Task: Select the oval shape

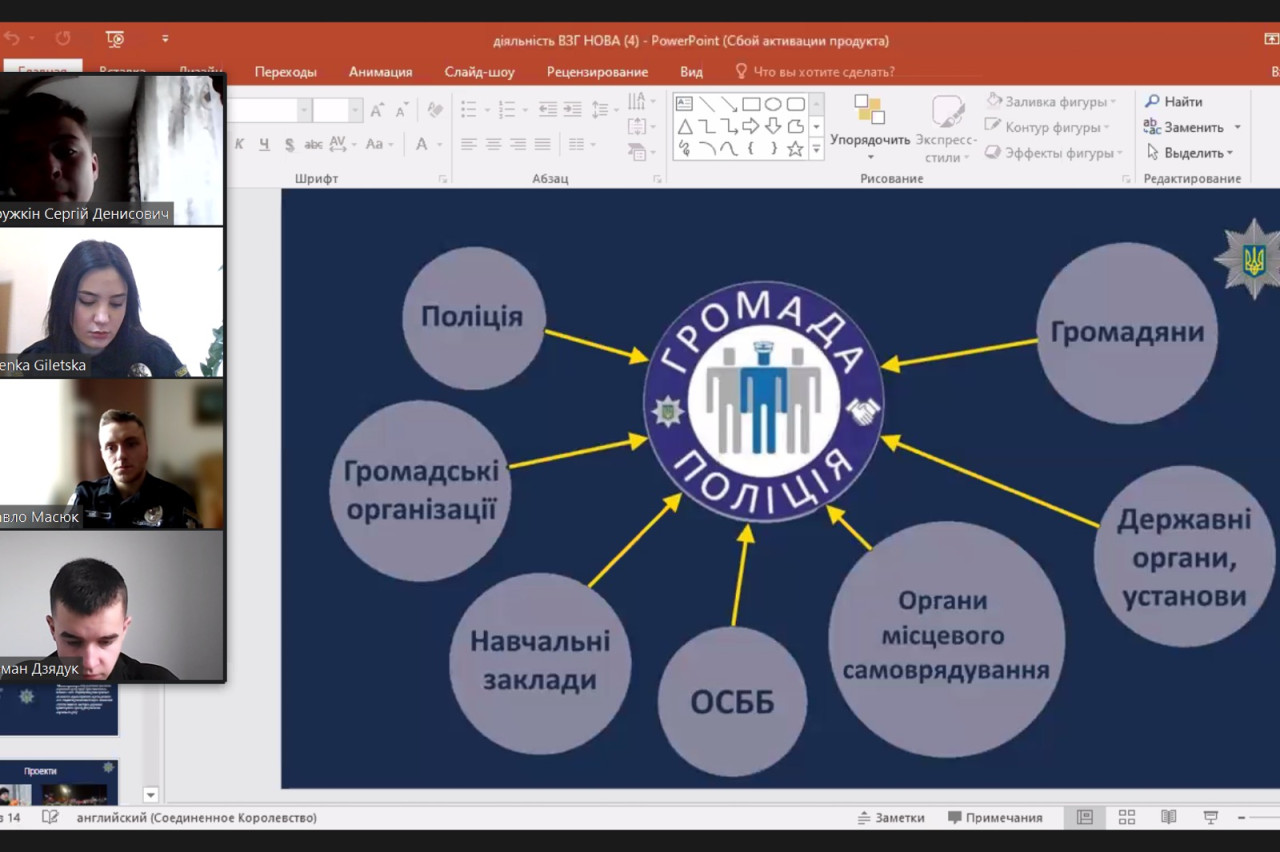Action: [773, 104]
